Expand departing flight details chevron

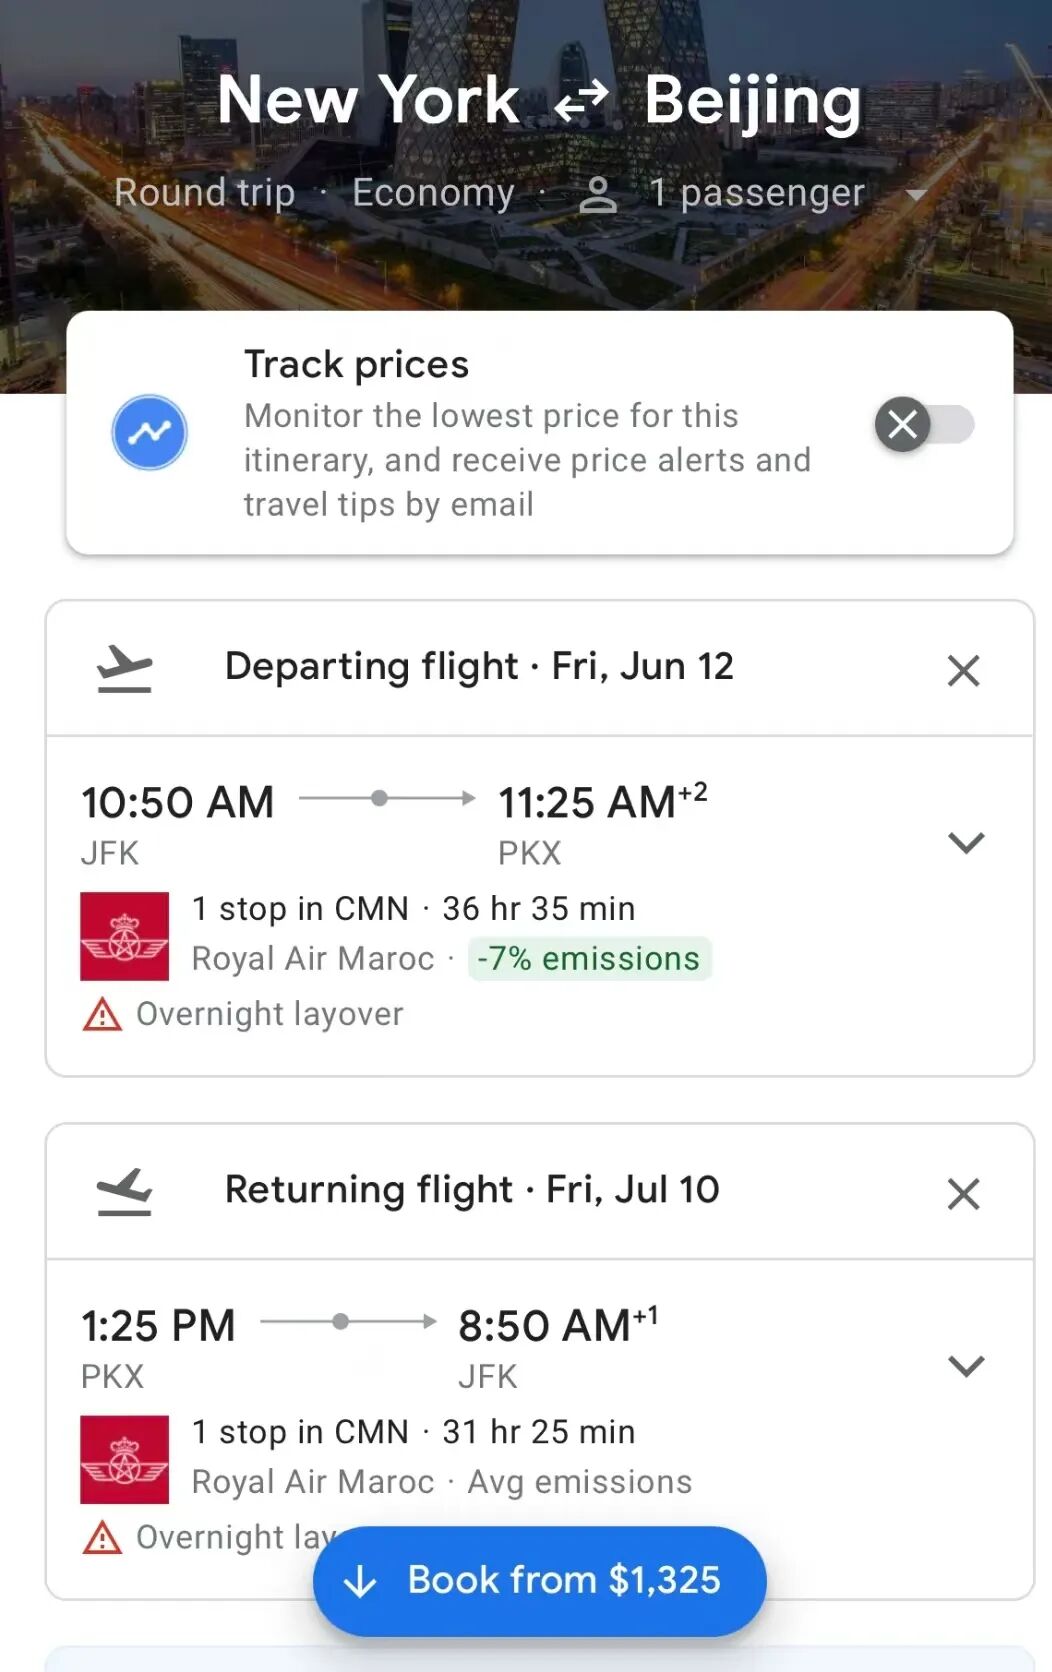click(966, 842)
